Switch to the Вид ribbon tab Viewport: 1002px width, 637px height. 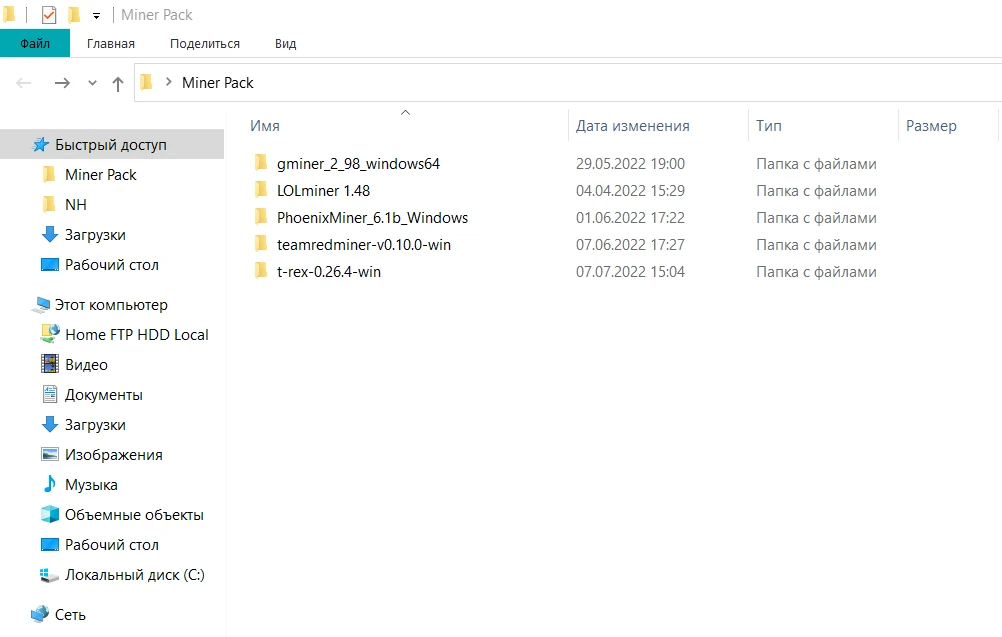285,44
